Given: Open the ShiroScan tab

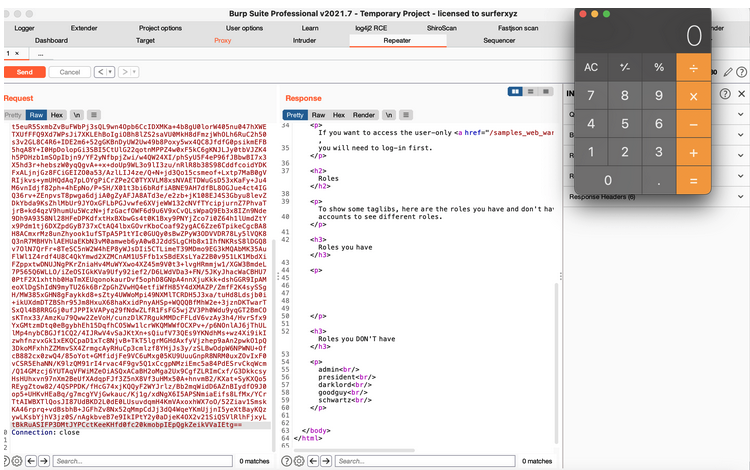Looking at the screenshot, I should 441,28.
